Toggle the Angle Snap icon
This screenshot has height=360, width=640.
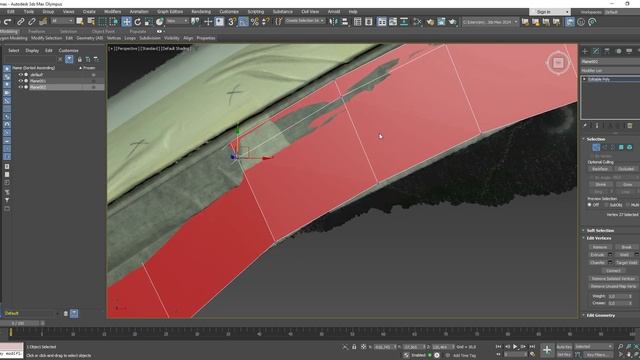pyautogui.click(x=243, y=22)
